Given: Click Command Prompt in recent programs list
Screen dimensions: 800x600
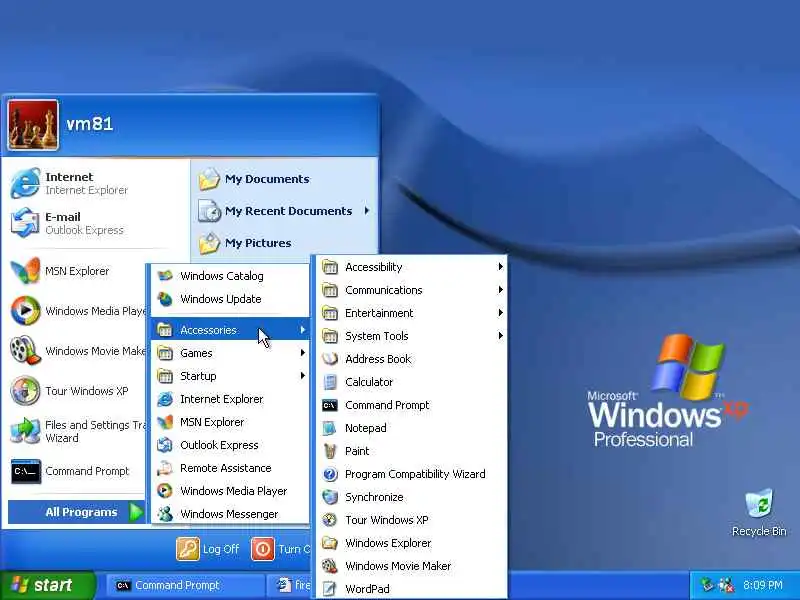Looking at the screenshot, I should [77, 471].
